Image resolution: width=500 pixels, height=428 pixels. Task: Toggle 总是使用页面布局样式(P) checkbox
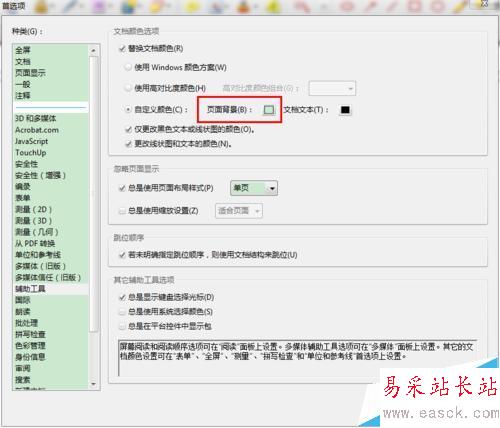(122, 188)
